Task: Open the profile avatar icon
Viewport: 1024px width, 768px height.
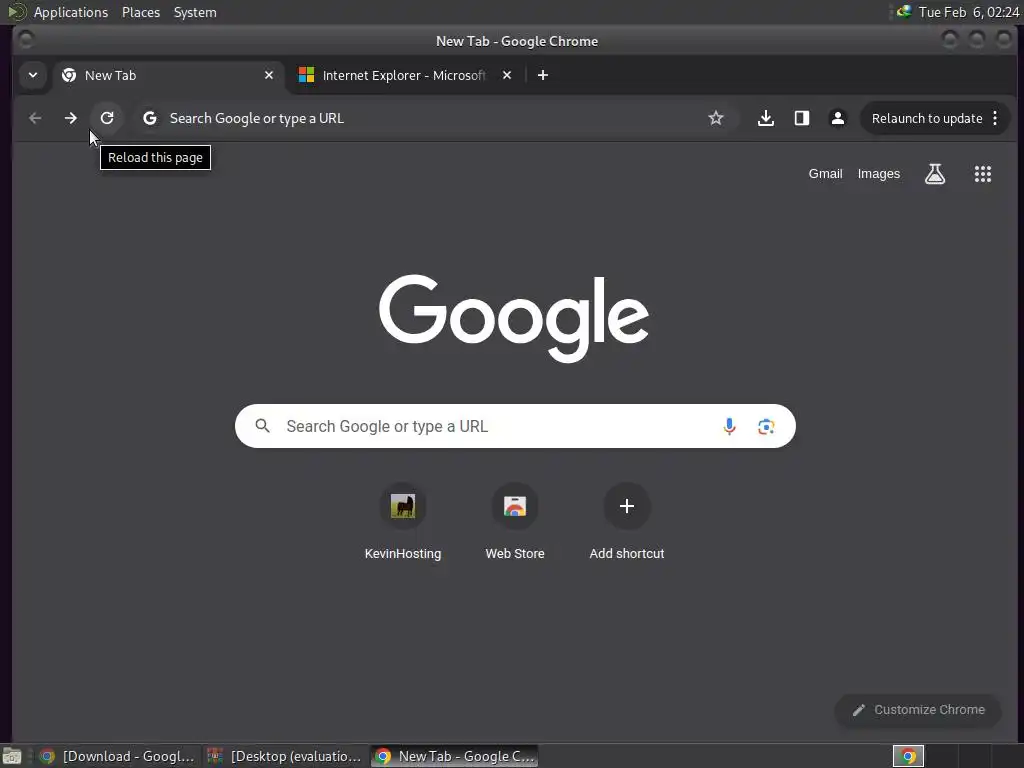Action: (837, 118)
